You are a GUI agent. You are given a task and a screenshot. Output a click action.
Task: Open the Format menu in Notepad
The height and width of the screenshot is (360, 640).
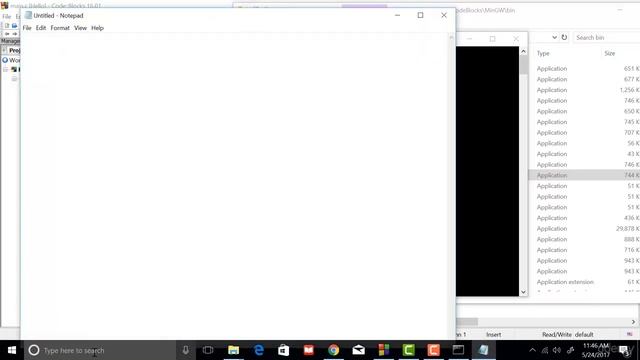click(60, 28)
